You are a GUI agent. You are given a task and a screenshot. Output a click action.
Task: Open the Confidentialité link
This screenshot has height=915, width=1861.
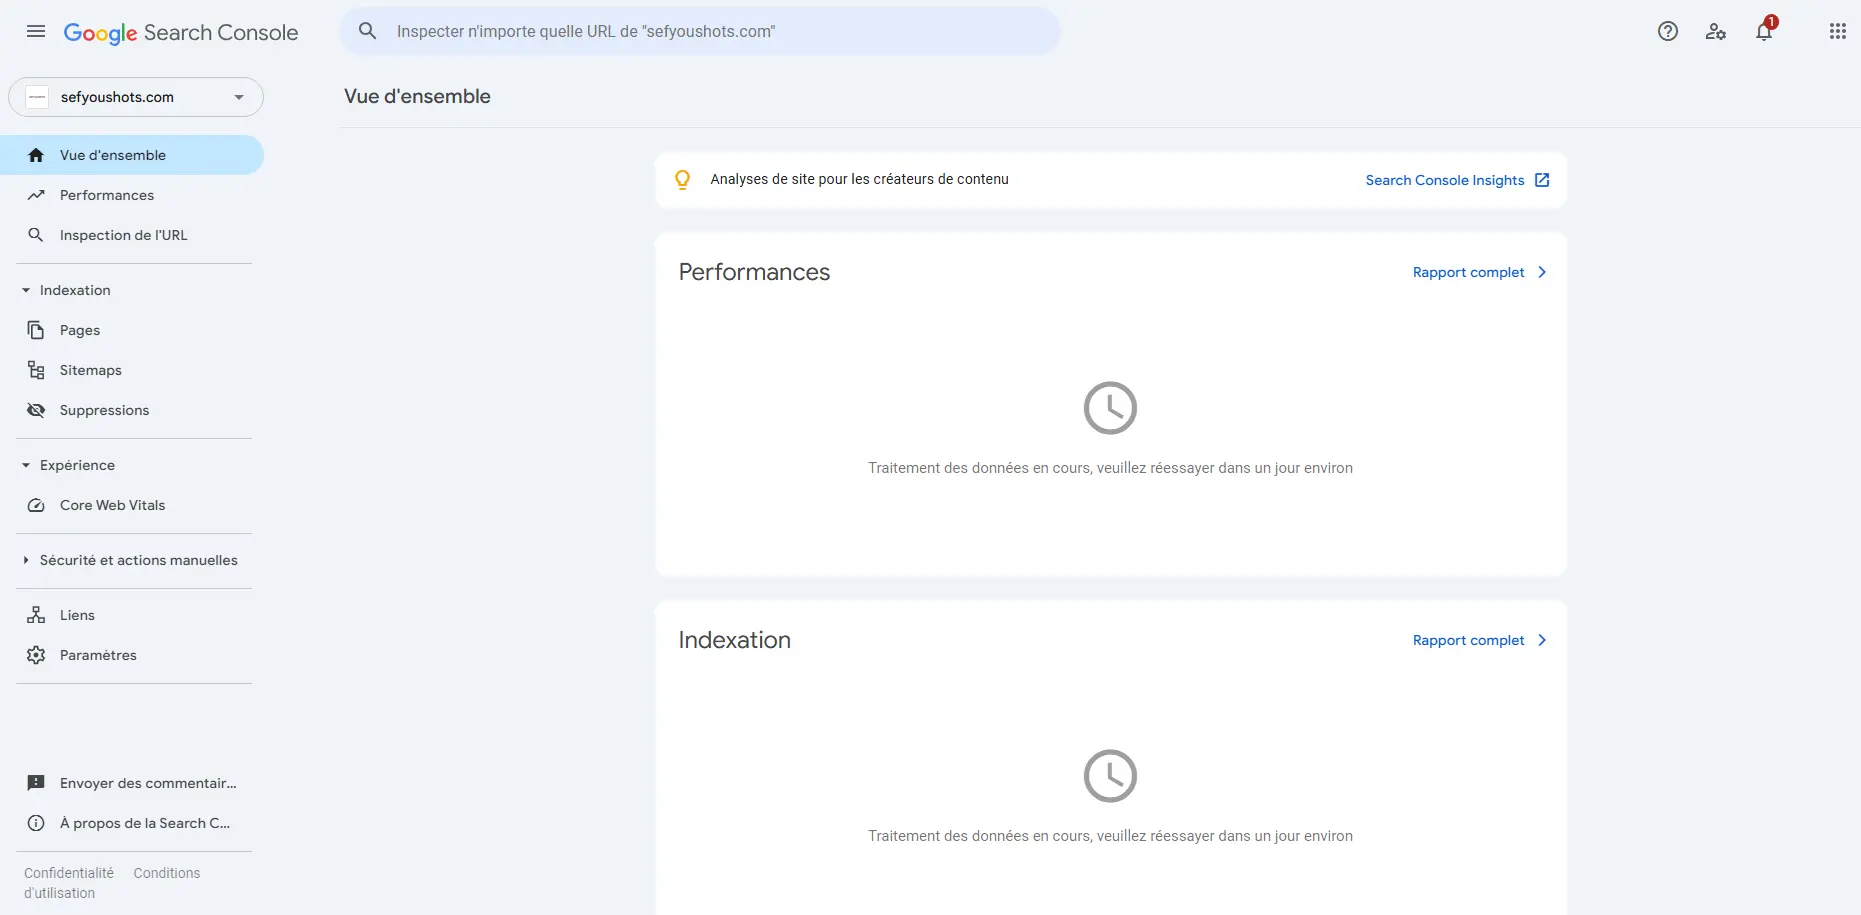69,873
